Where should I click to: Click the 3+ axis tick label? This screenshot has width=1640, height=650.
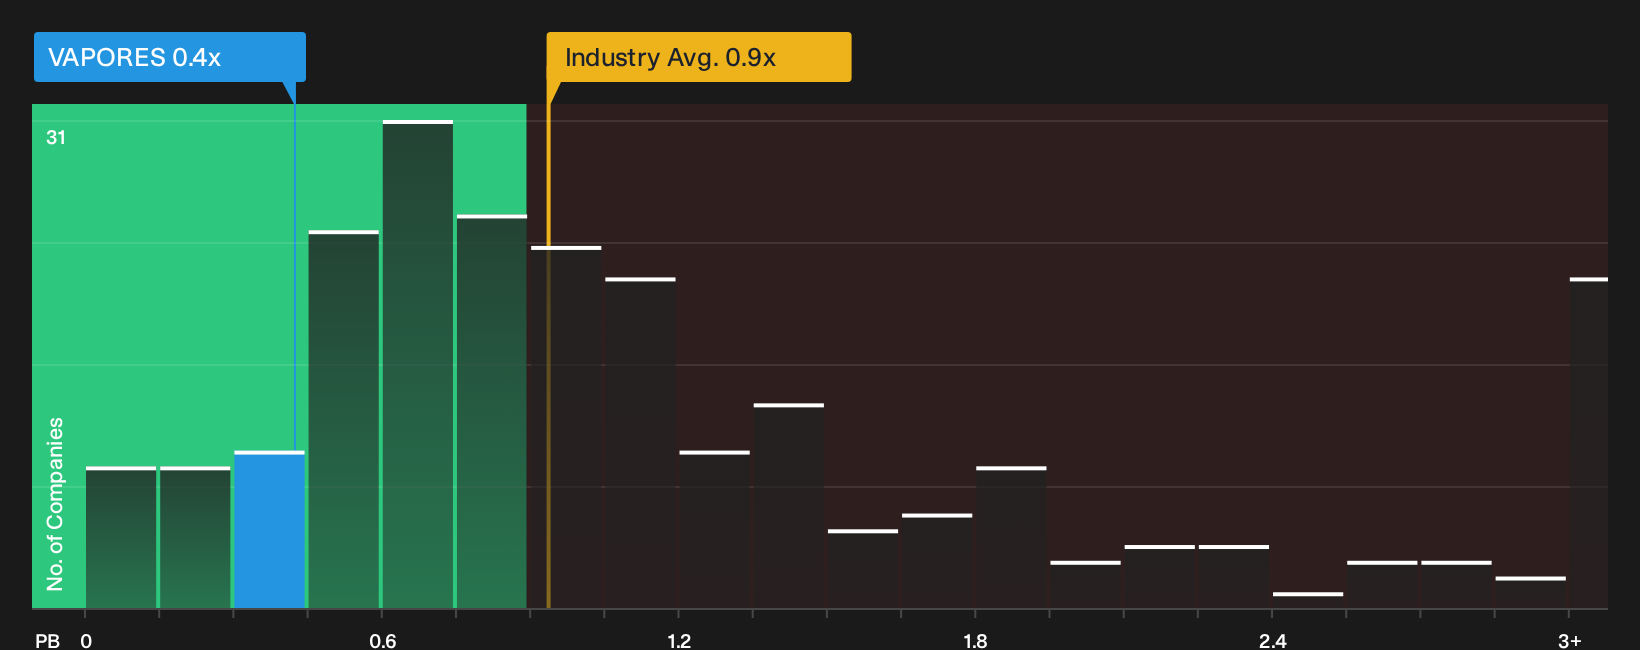(x=1570, y=640)
